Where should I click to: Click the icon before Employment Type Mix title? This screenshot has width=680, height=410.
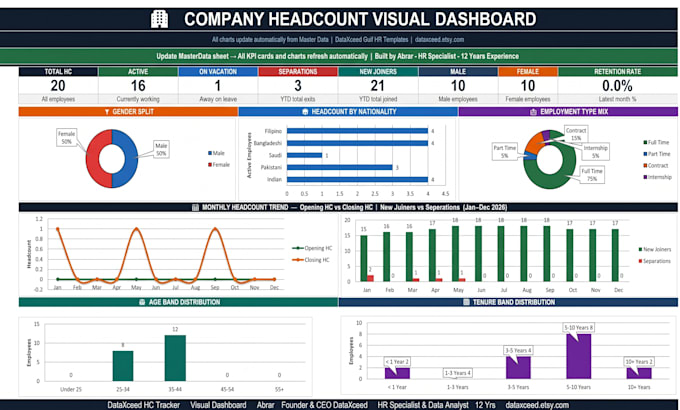click(533, 112)
